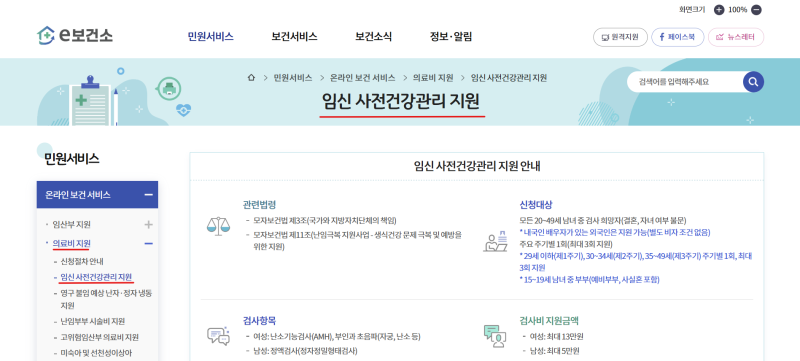Click the 검사비 지원금액 heading
800x361 pixels.
coord(549,321)
